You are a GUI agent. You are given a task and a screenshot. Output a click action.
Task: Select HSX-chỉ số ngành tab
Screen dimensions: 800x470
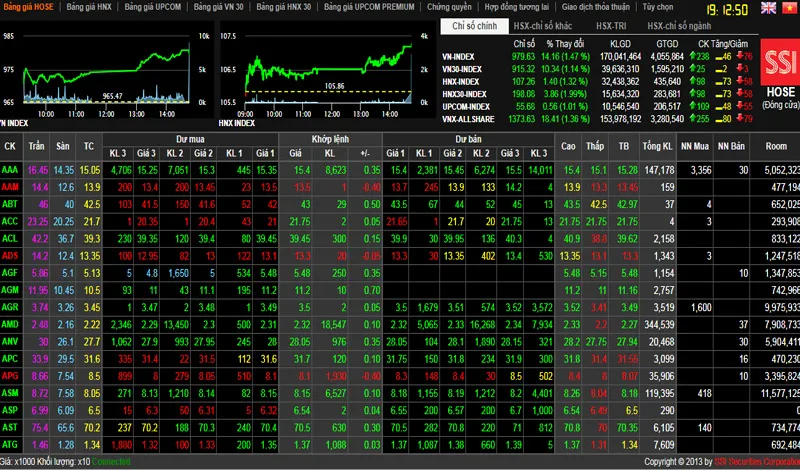[x=679, y=26]
